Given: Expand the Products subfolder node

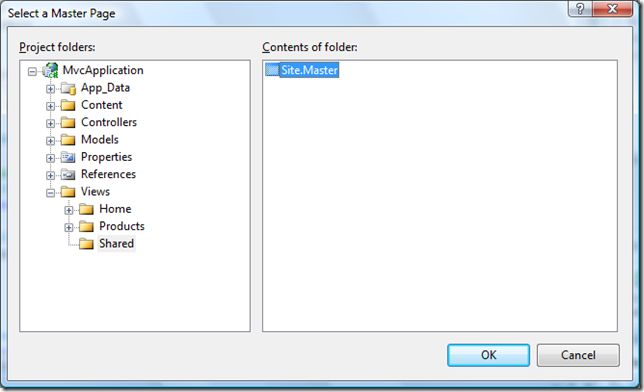Looking at the screenshot, I should tap(69, 228).
